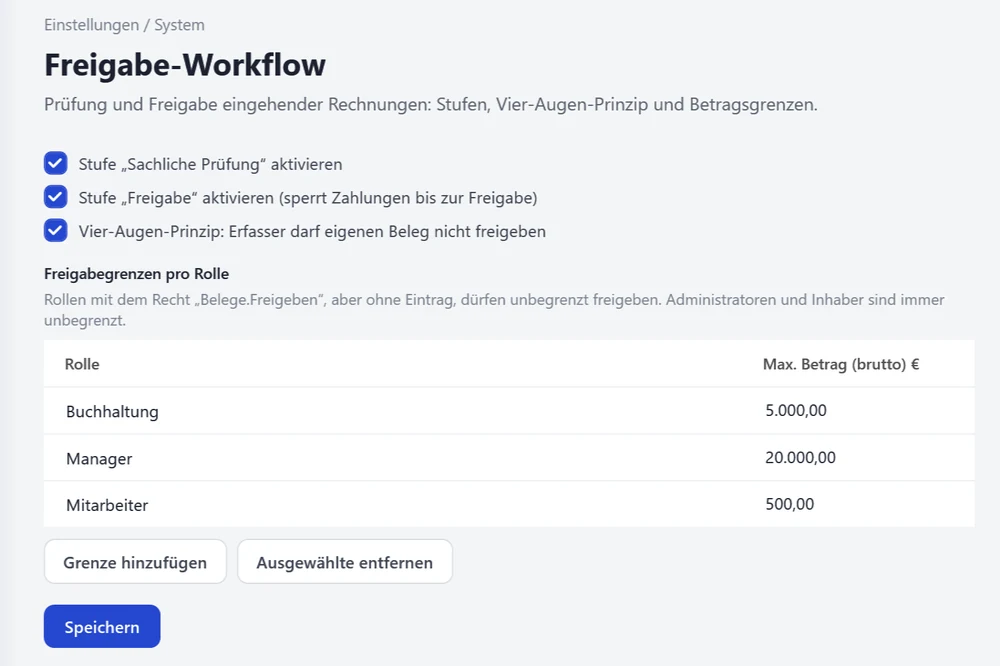Select the Buchhaltung role cell
The height and width of the screenshot is (666, 1000).
112,411
